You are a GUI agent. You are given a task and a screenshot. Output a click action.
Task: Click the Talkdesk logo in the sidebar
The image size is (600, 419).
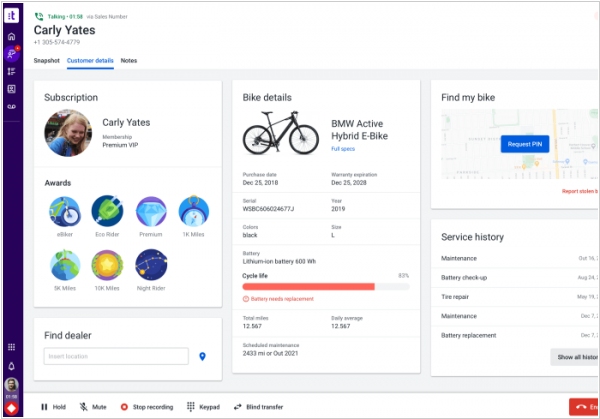(11, 16)
